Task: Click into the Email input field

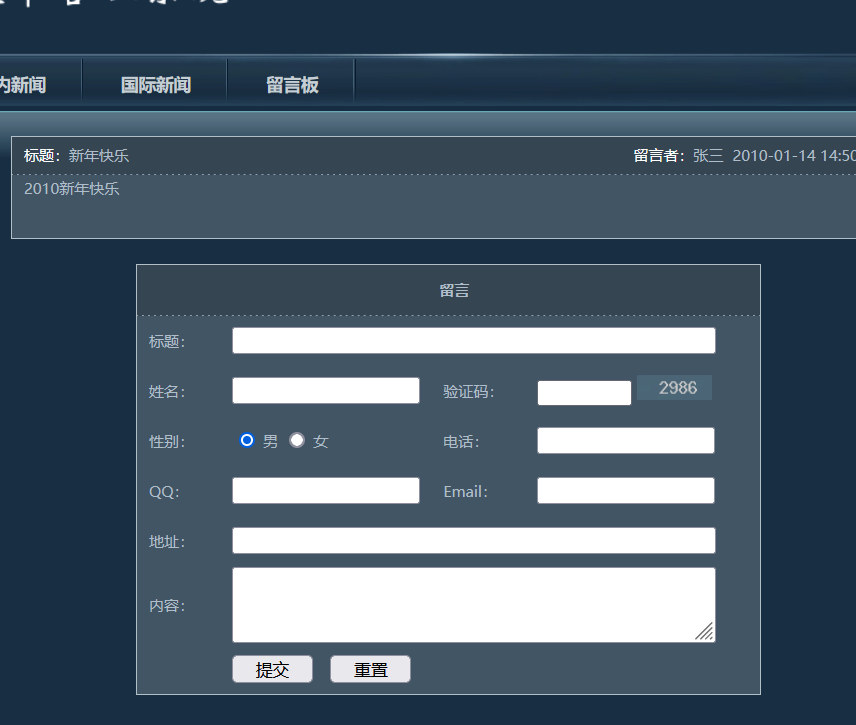Action: (x=626, y=490)
